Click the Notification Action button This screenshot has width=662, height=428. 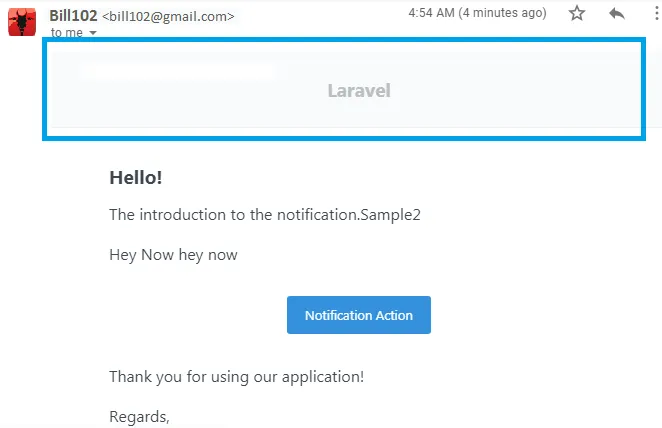point(358,315)
